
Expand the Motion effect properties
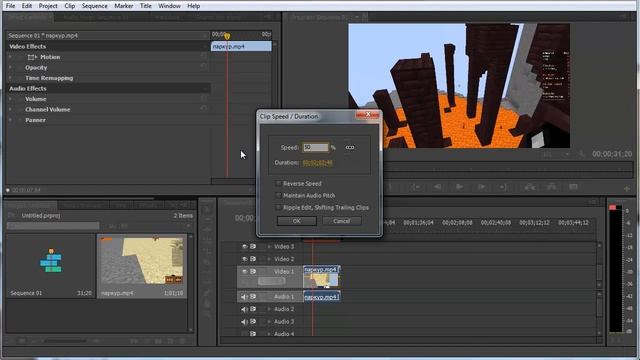click(x=10, y=57)
